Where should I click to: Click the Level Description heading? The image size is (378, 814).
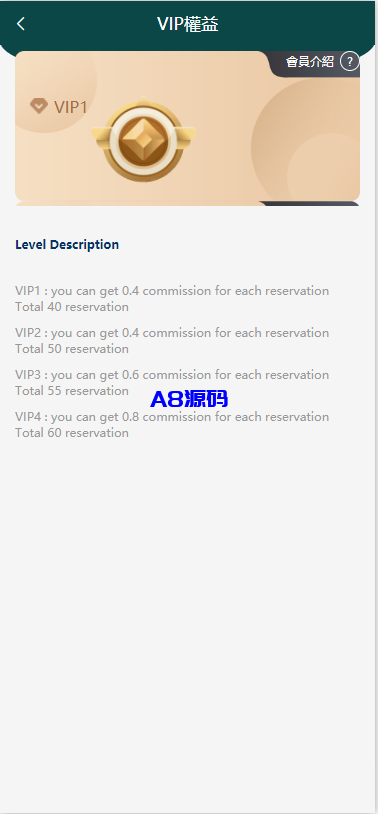click(67, 245)
